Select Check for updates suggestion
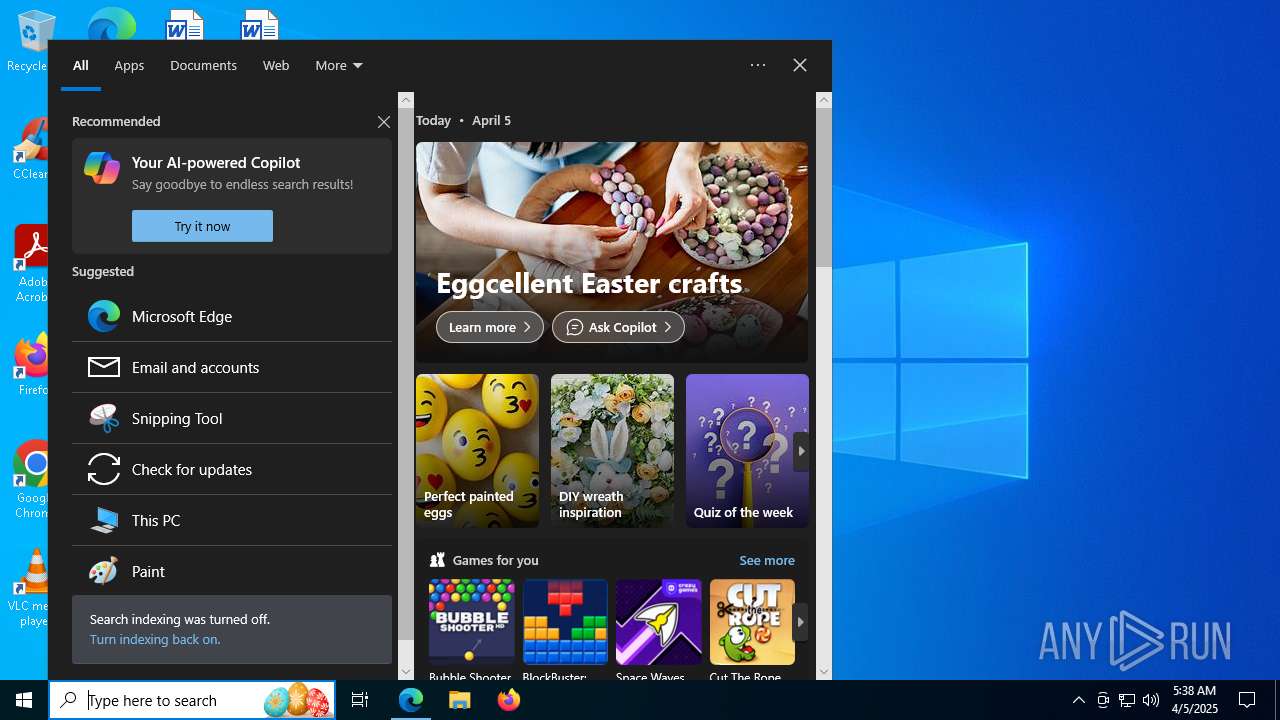Viewport: 1280px width, 720px height. pos(232,469)
